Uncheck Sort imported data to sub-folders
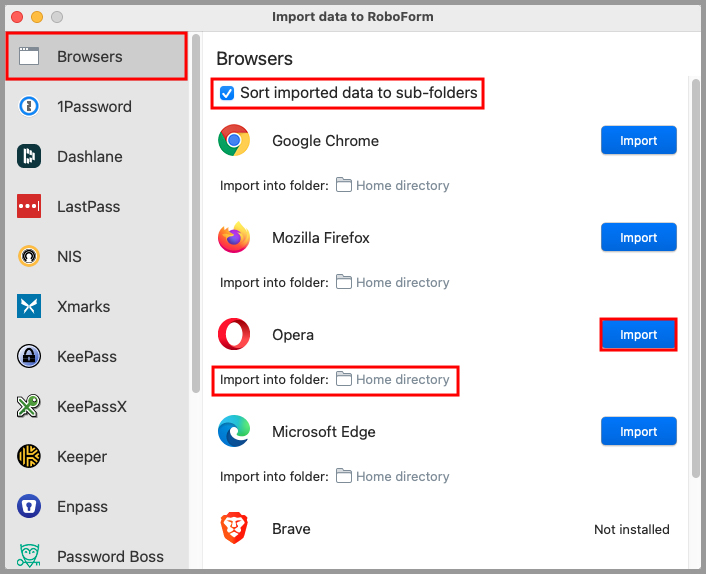 (x=226, y=93)
